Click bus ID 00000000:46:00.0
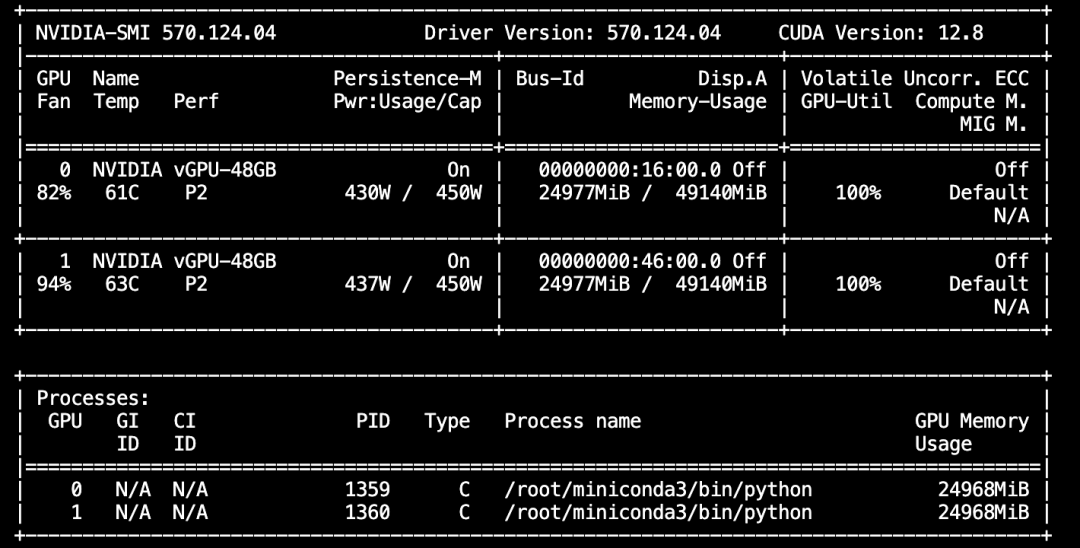The width and height of the screenshot is (1080, 548). click(630, 261)
